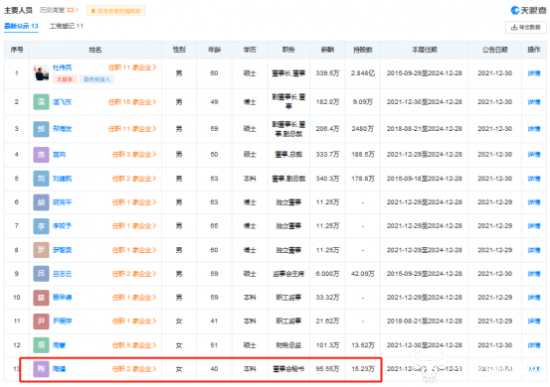Open the person name link in row 5
Screen dimensions: 550x387
point(62,179)
